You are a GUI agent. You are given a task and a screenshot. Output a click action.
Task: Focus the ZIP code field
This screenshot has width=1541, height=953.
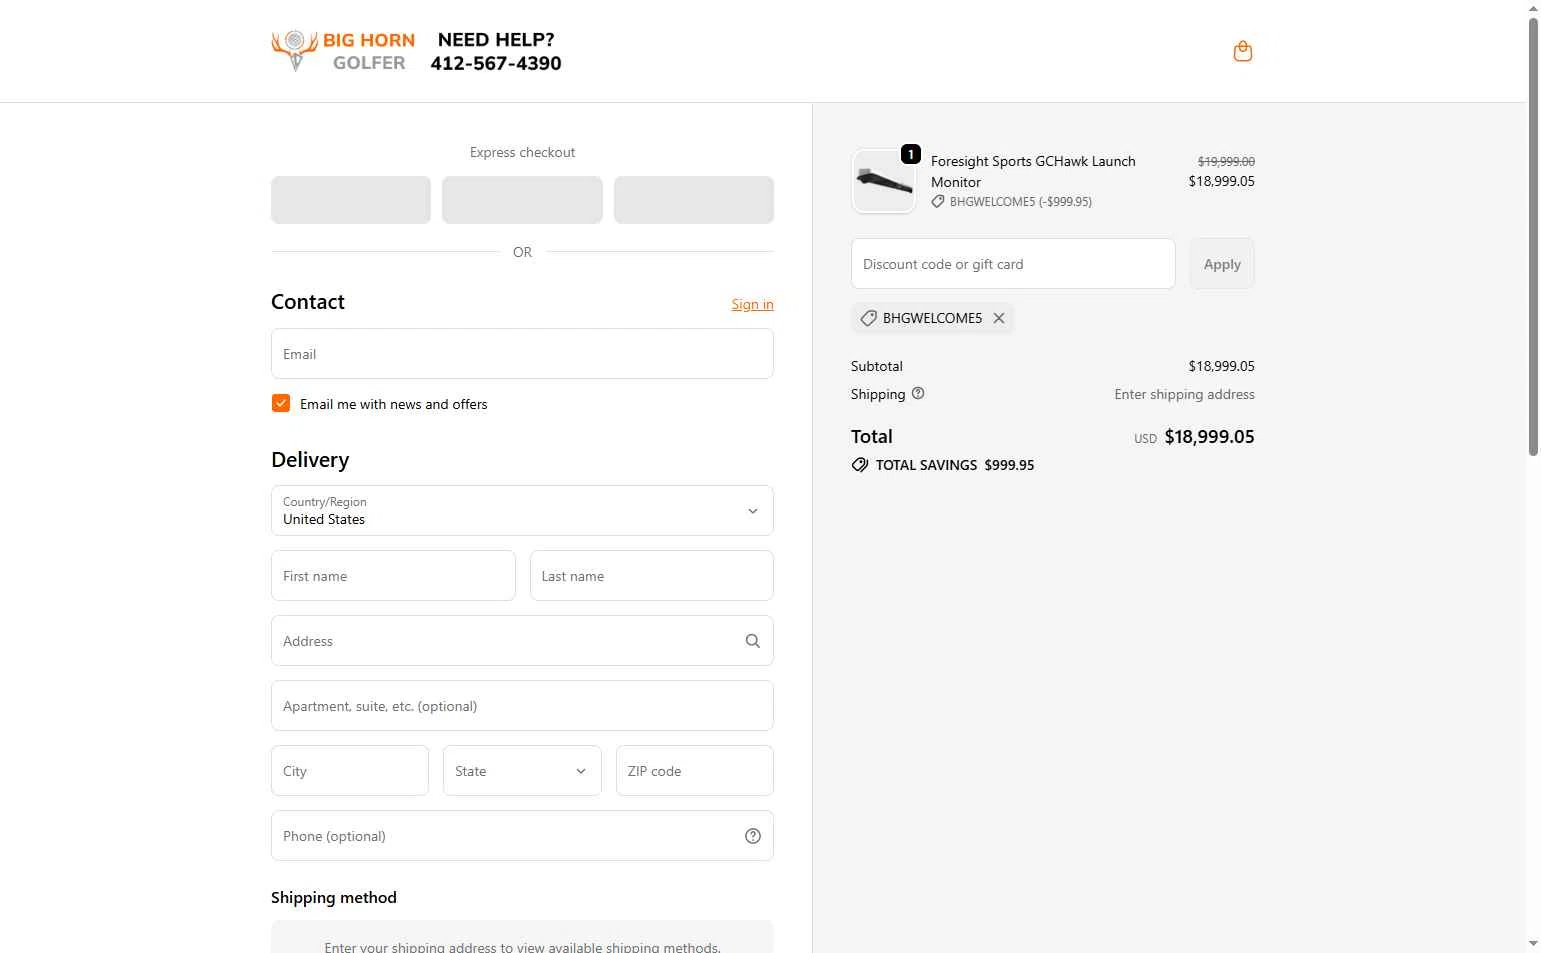click(x=695, y=771)
